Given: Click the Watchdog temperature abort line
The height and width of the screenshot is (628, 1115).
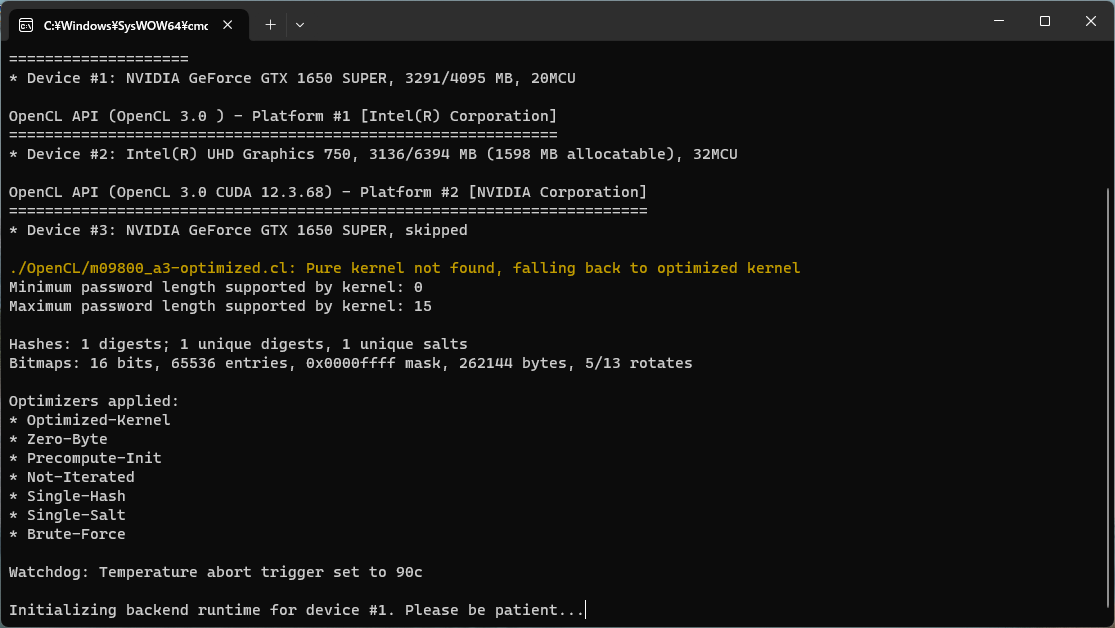Looking at the screenshot, I should (x=215, y=572).
